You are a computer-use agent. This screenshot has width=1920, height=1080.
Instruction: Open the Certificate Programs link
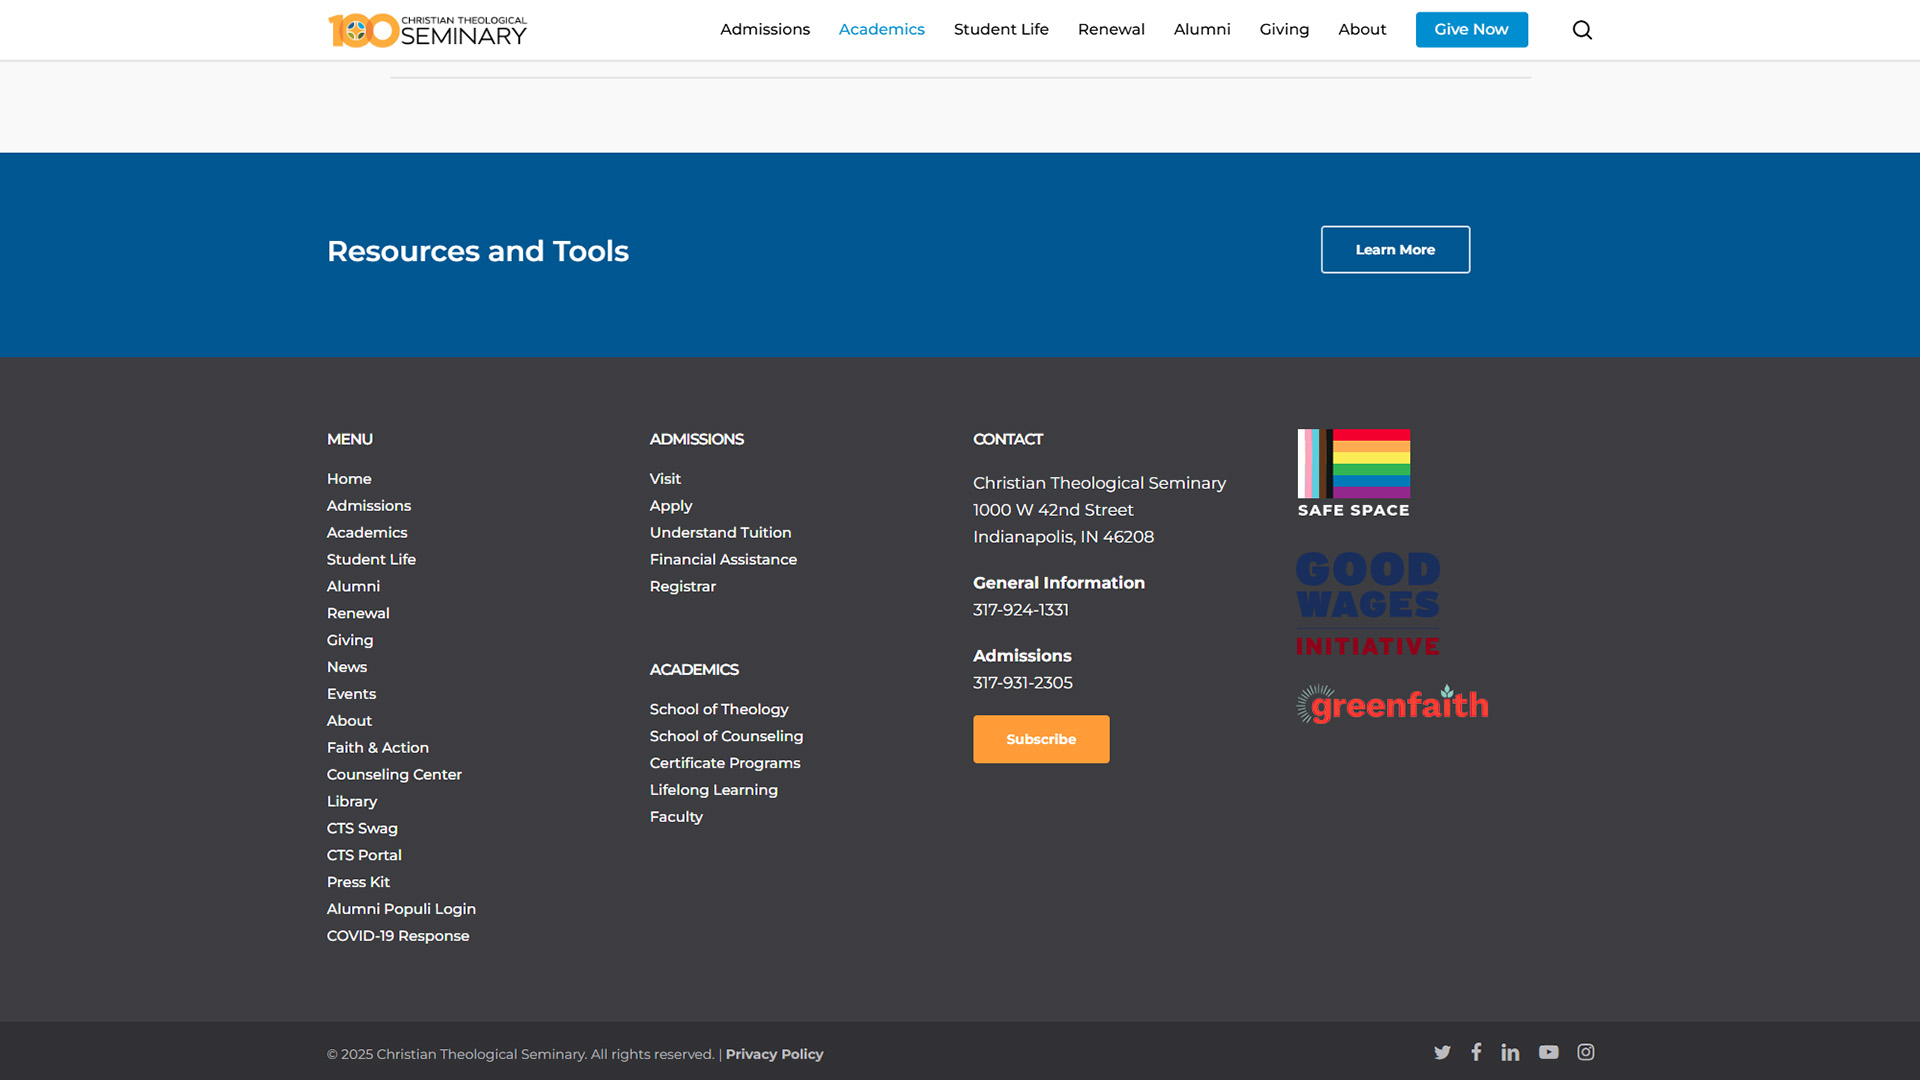coord(725,763)
